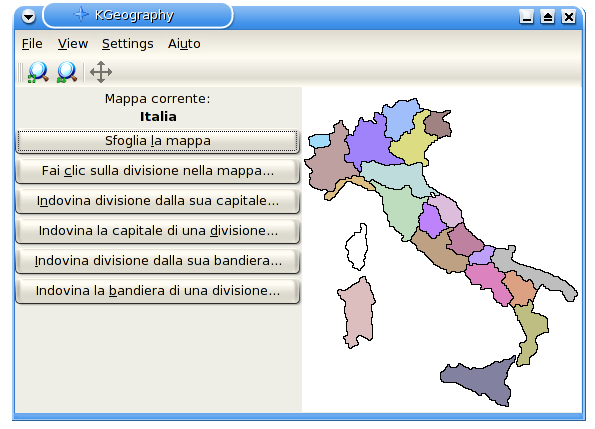Open the View menu
This screenshot has width=595, height=429.
coord(73,44)
